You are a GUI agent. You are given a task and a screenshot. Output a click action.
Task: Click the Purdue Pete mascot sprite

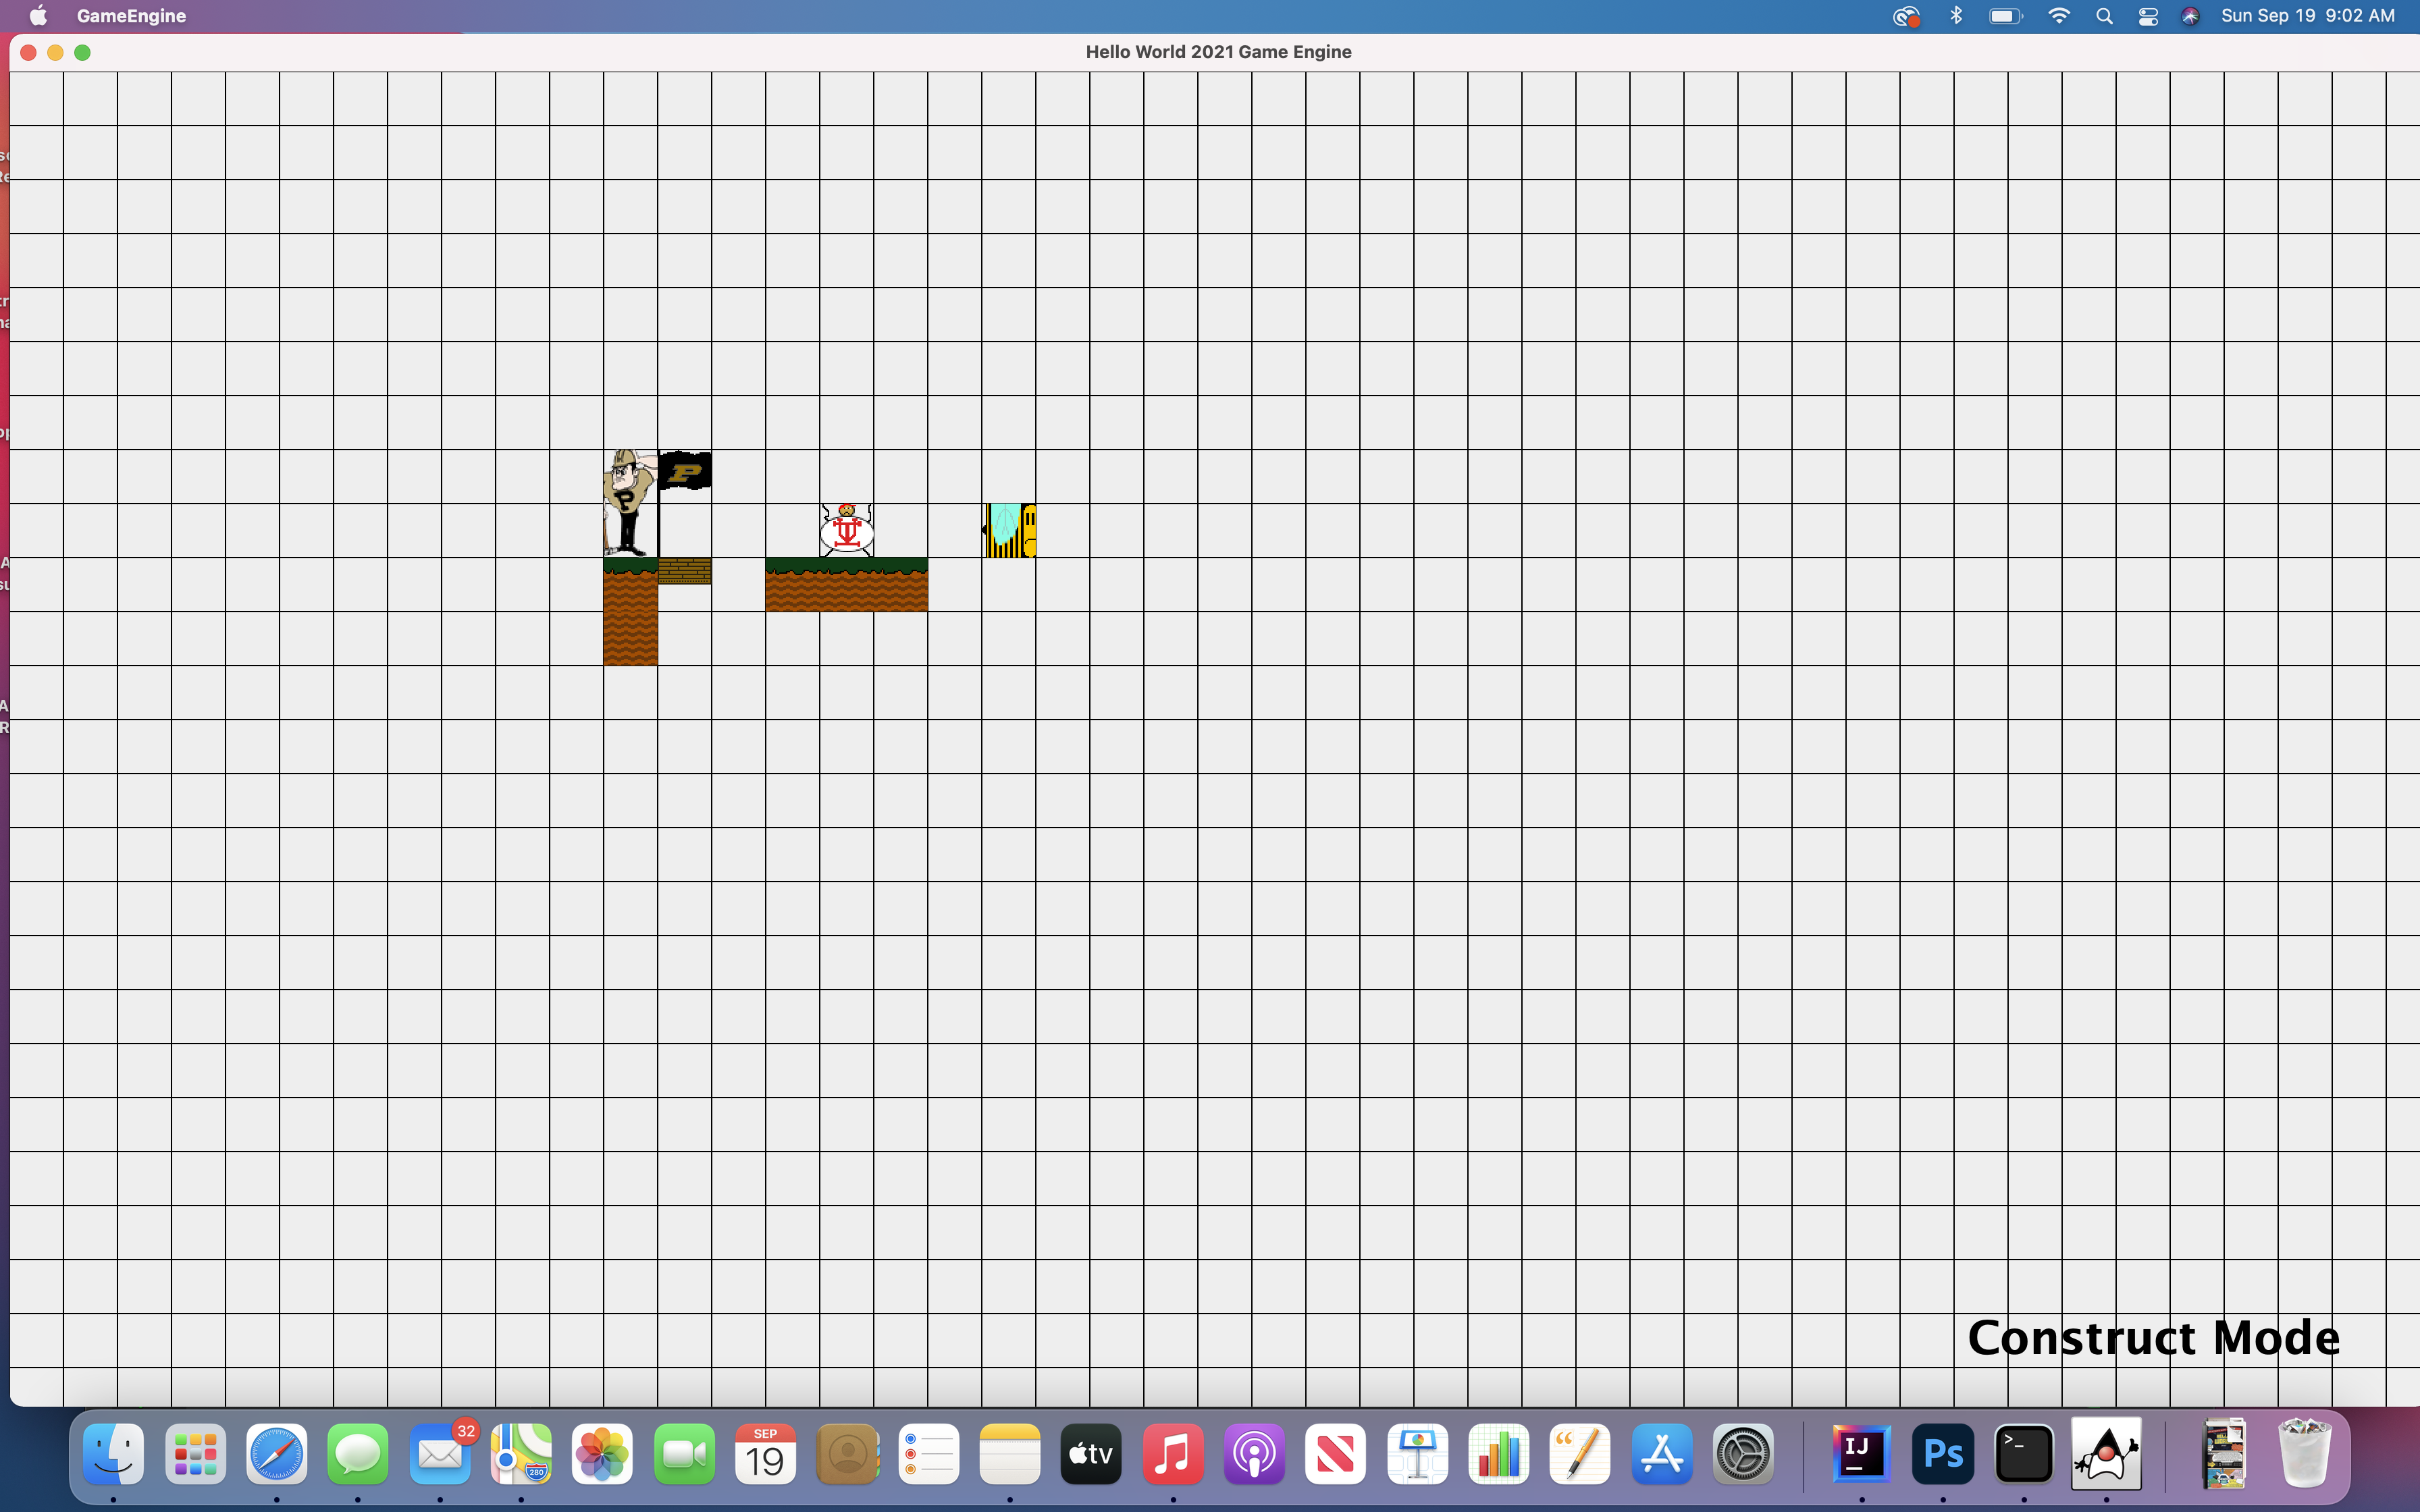pos(629,503)
